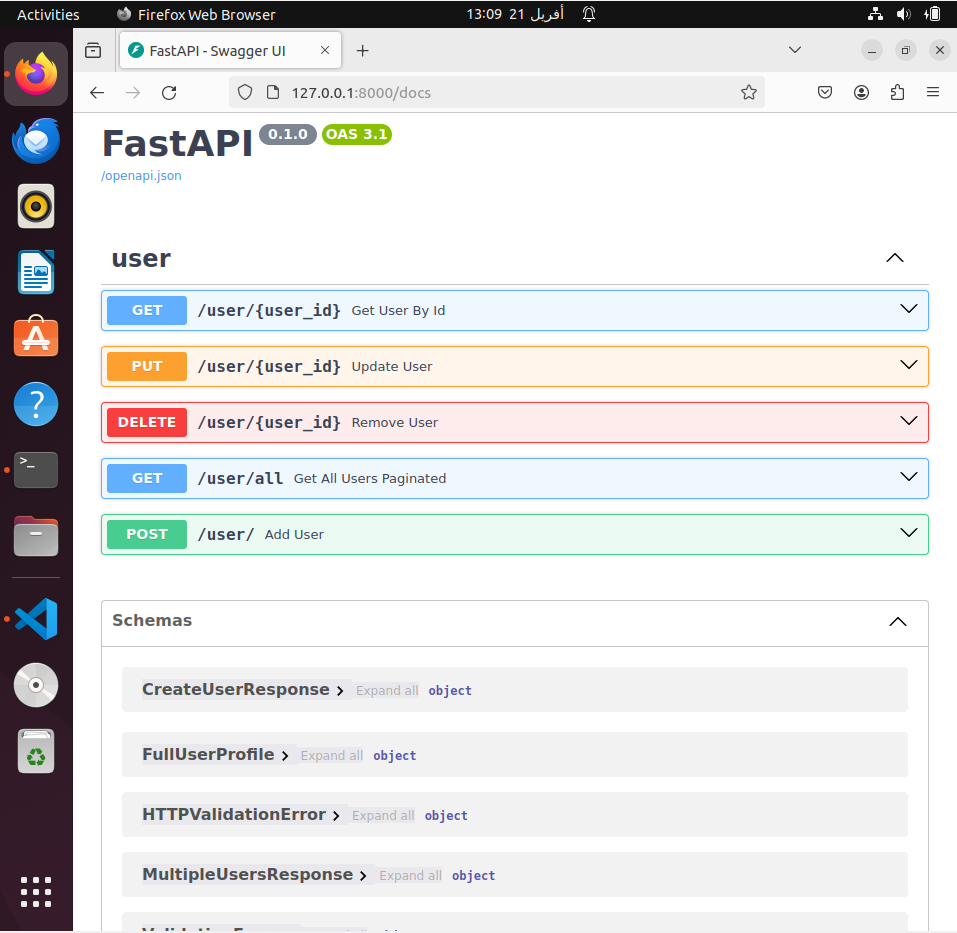
Task: Expand GET /user/all Get All Users Paginated
Action: [x=515, y=478]
